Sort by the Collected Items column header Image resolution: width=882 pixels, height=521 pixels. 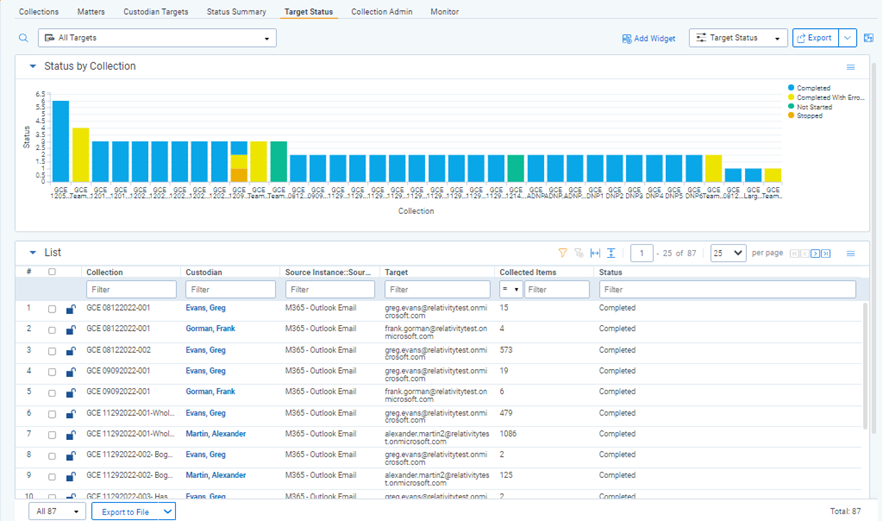tap(528, 272)
